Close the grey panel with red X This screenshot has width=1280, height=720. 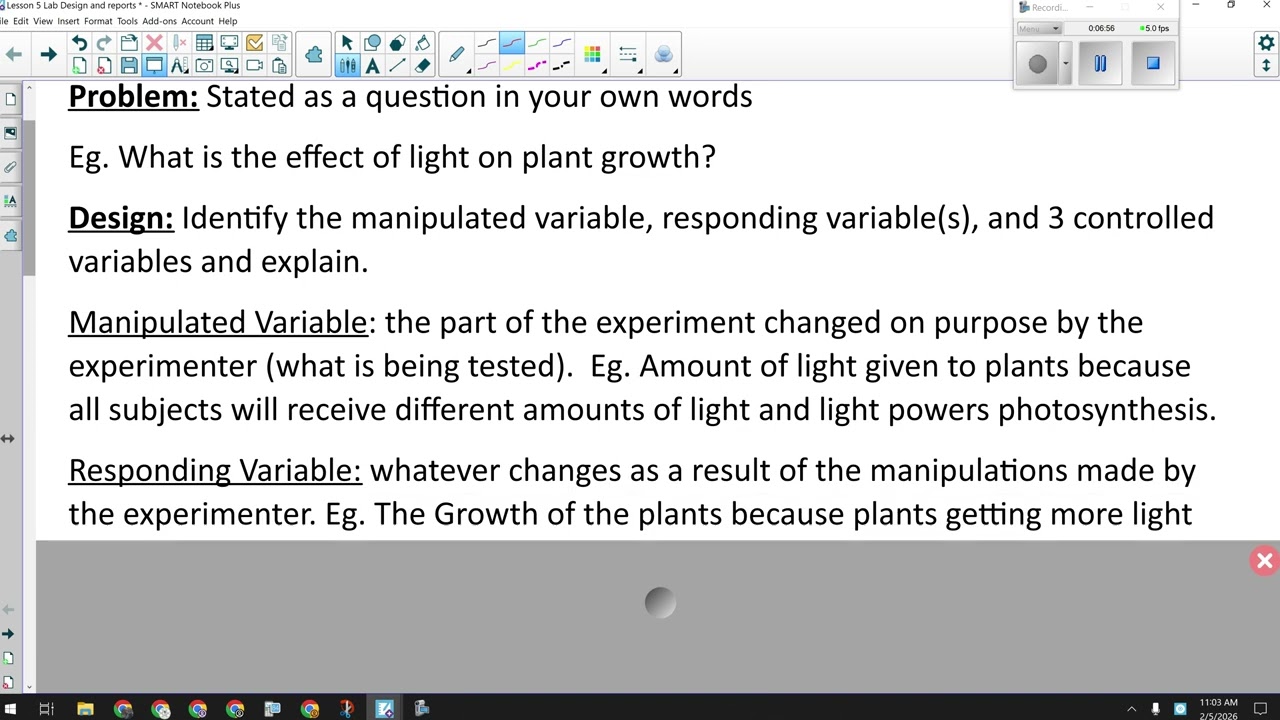[x=1264, y=561]
